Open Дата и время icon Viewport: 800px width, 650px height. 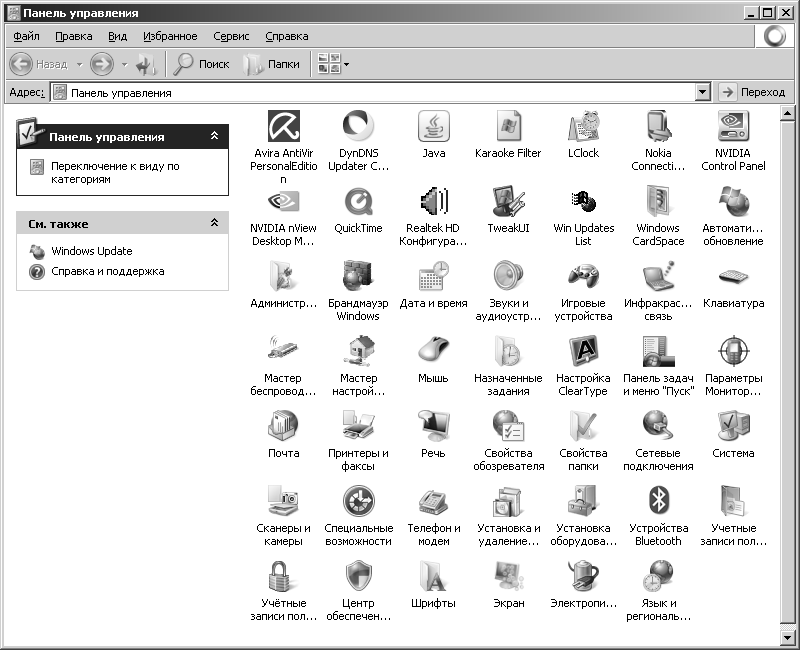(433, 276)
